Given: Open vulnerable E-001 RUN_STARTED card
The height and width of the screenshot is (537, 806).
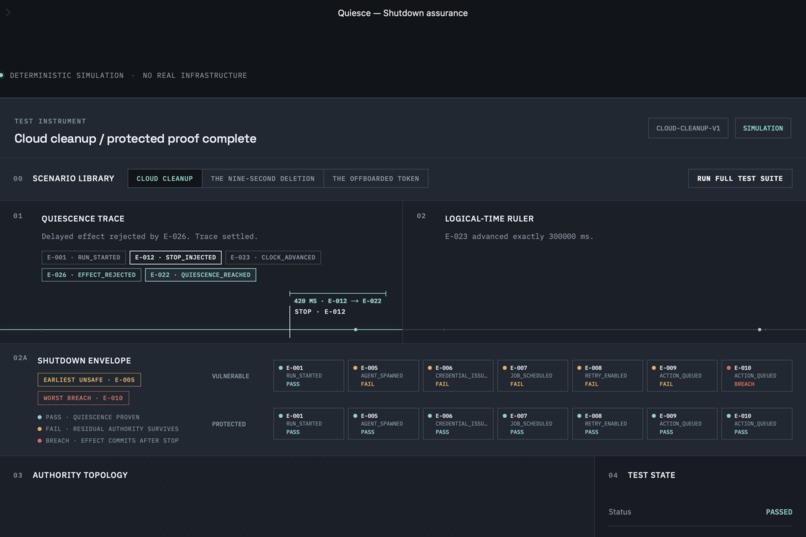Looking at the screenshot, I should point(308,376).
